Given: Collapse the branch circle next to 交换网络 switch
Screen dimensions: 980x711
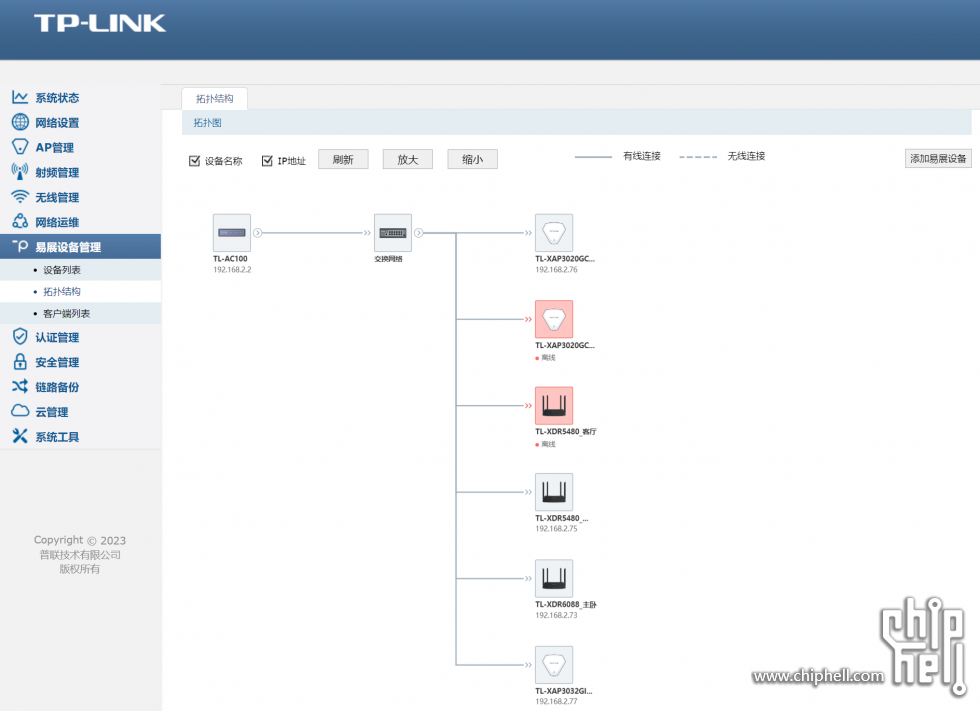Looking at the screenshot, I should pos(419,233).
